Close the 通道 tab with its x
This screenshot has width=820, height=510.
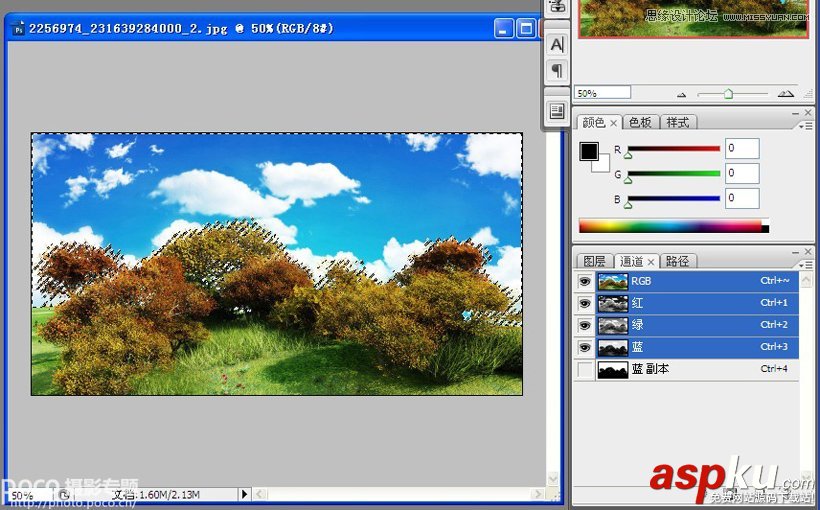point(651,262)
